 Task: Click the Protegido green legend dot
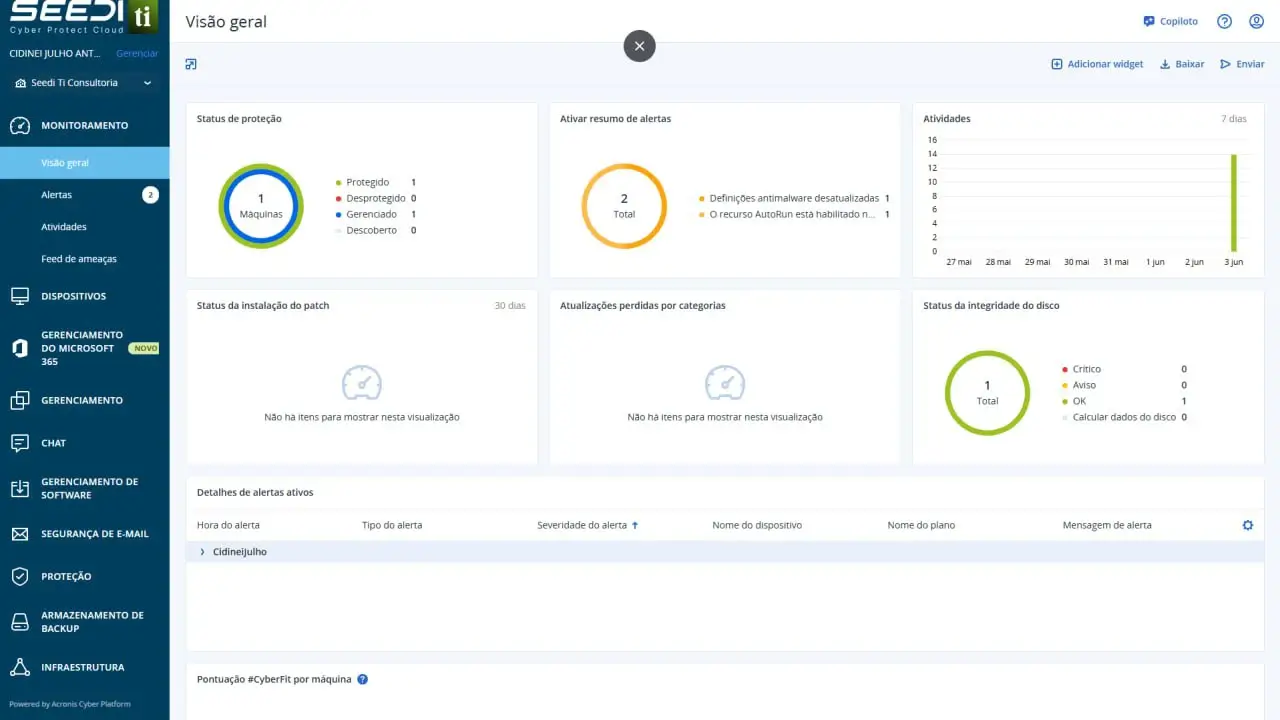tap(338, 183)
